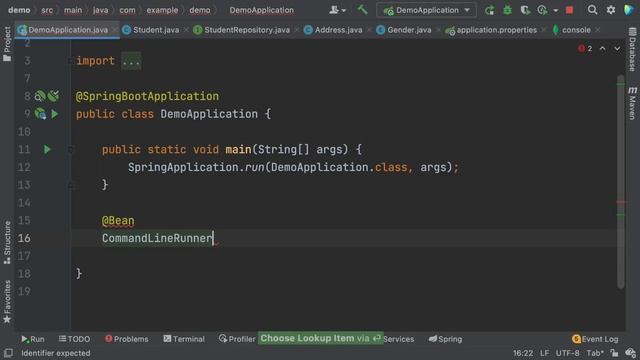This screenshot has width=640, height=360.
Task: Open application.properties tab
Action: pyautogui.click(x=496, y=30)
